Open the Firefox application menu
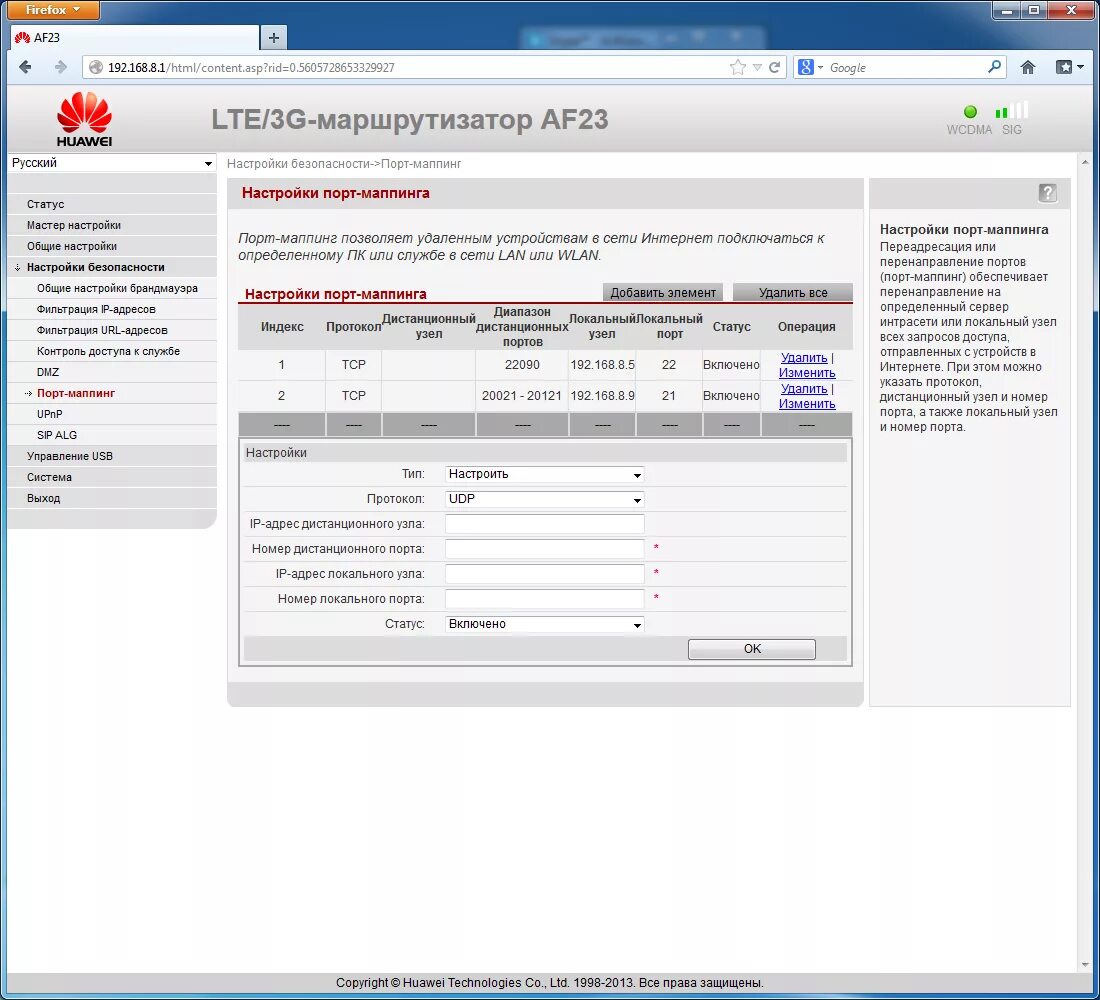Screen dimensions: 1100x1000 (53, 10)
